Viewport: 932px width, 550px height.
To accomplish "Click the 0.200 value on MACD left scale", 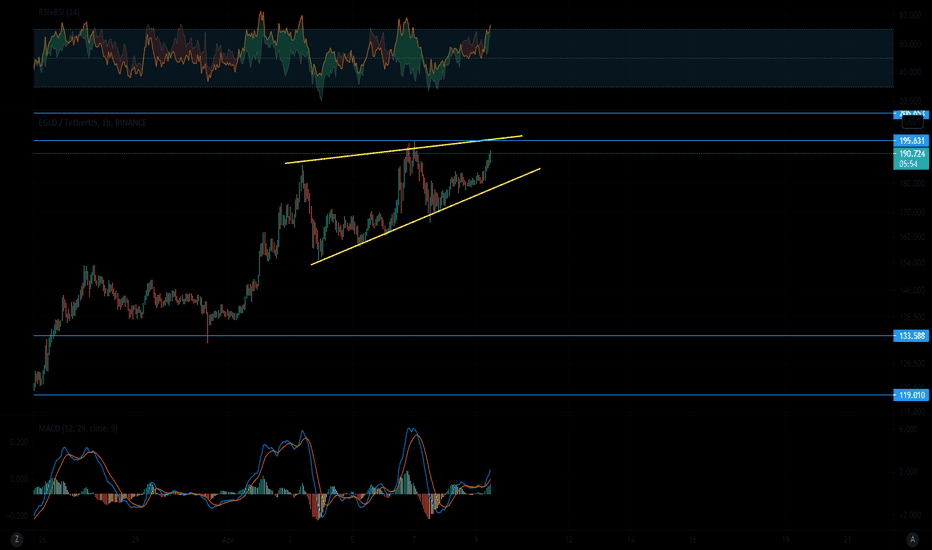I will 18,442.
